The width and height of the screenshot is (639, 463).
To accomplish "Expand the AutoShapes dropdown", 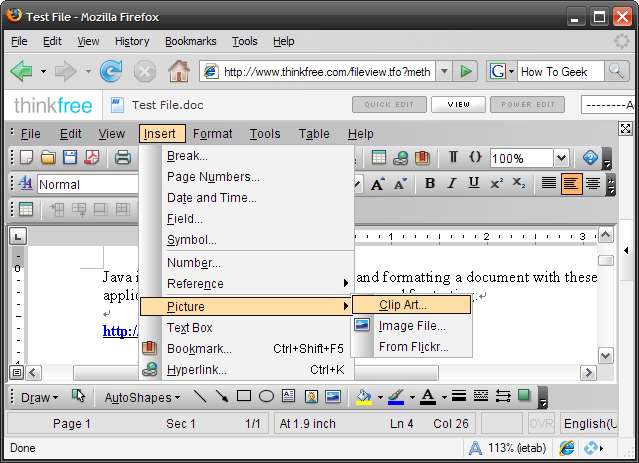I will [x=142, y=397].
